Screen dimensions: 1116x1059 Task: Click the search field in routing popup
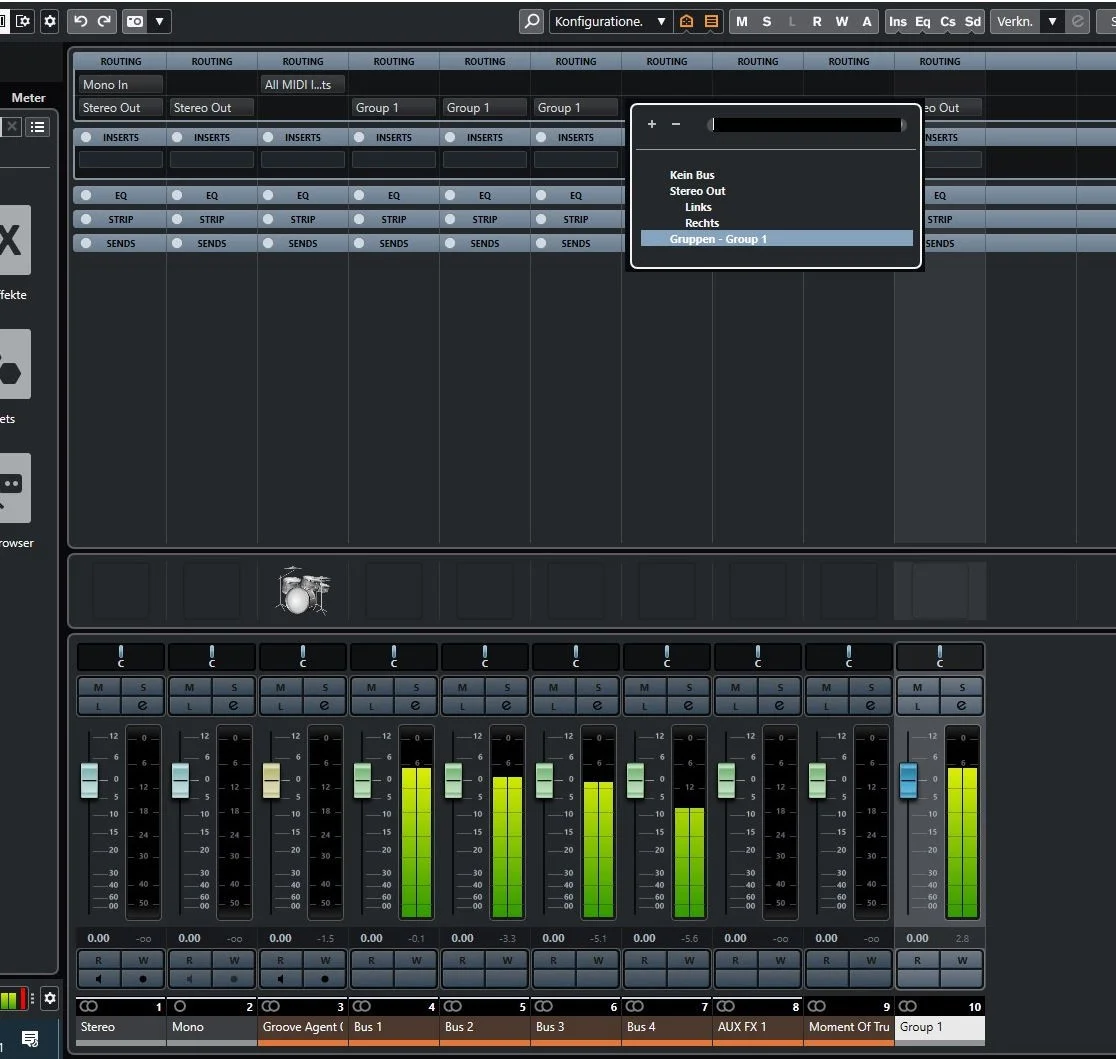(x=807, y=125)
